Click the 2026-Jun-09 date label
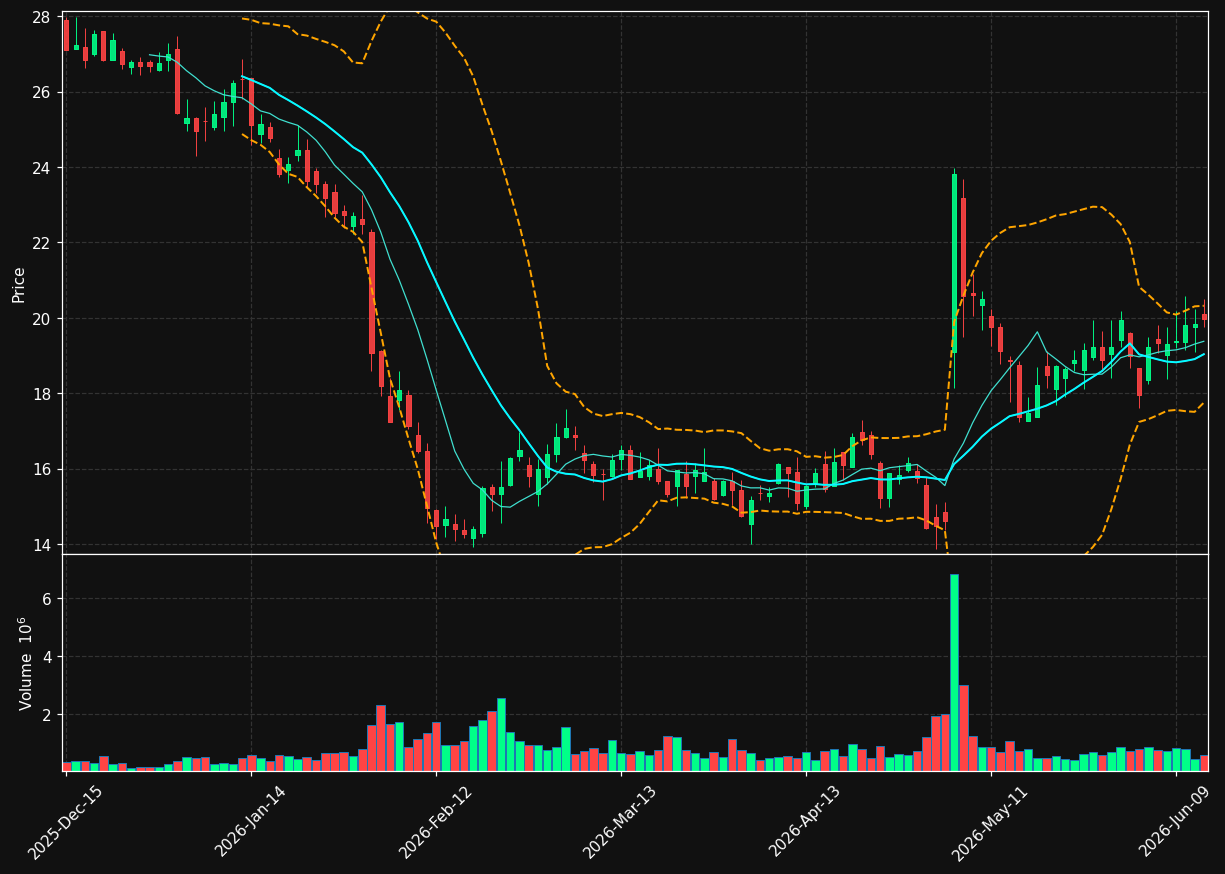The height and width of the screenshot is (874, 1225). tap(1176, 822)
